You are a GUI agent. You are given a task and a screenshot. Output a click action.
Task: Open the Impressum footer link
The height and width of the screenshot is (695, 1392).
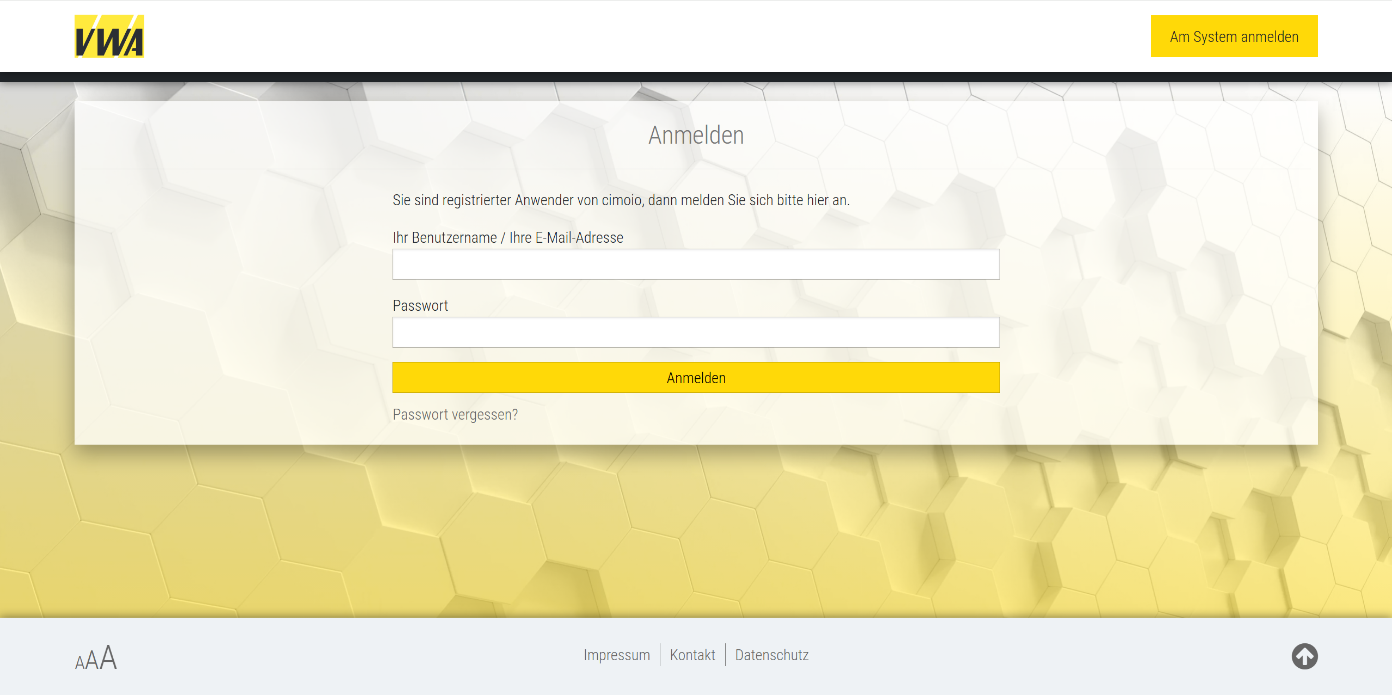(x=616, y=655)
